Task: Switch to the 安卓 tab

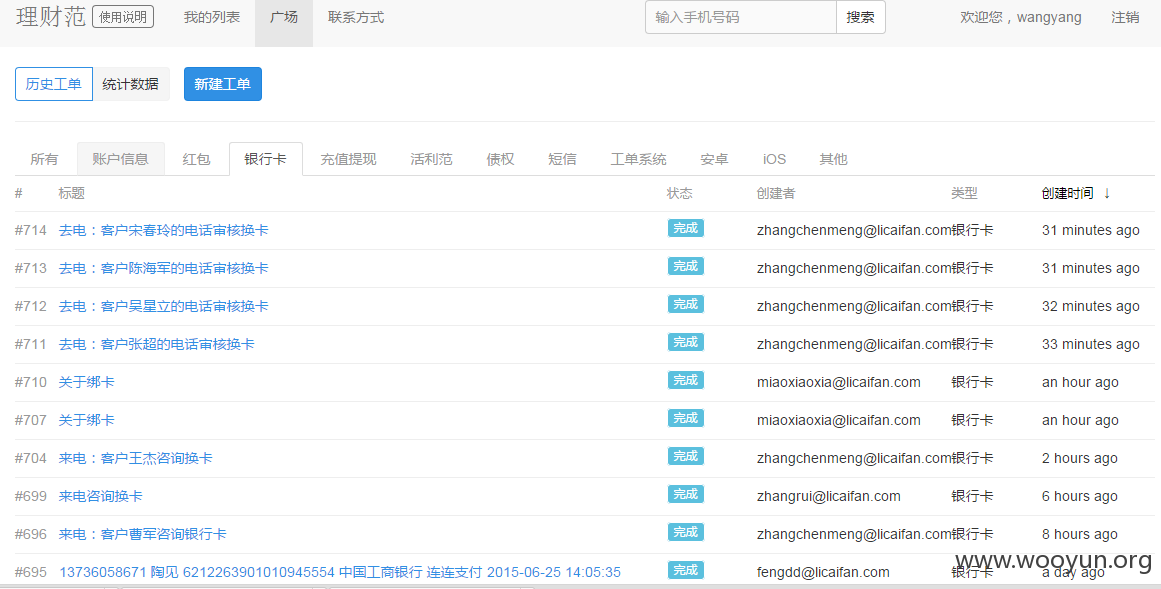Action: (x=714, y=159)
